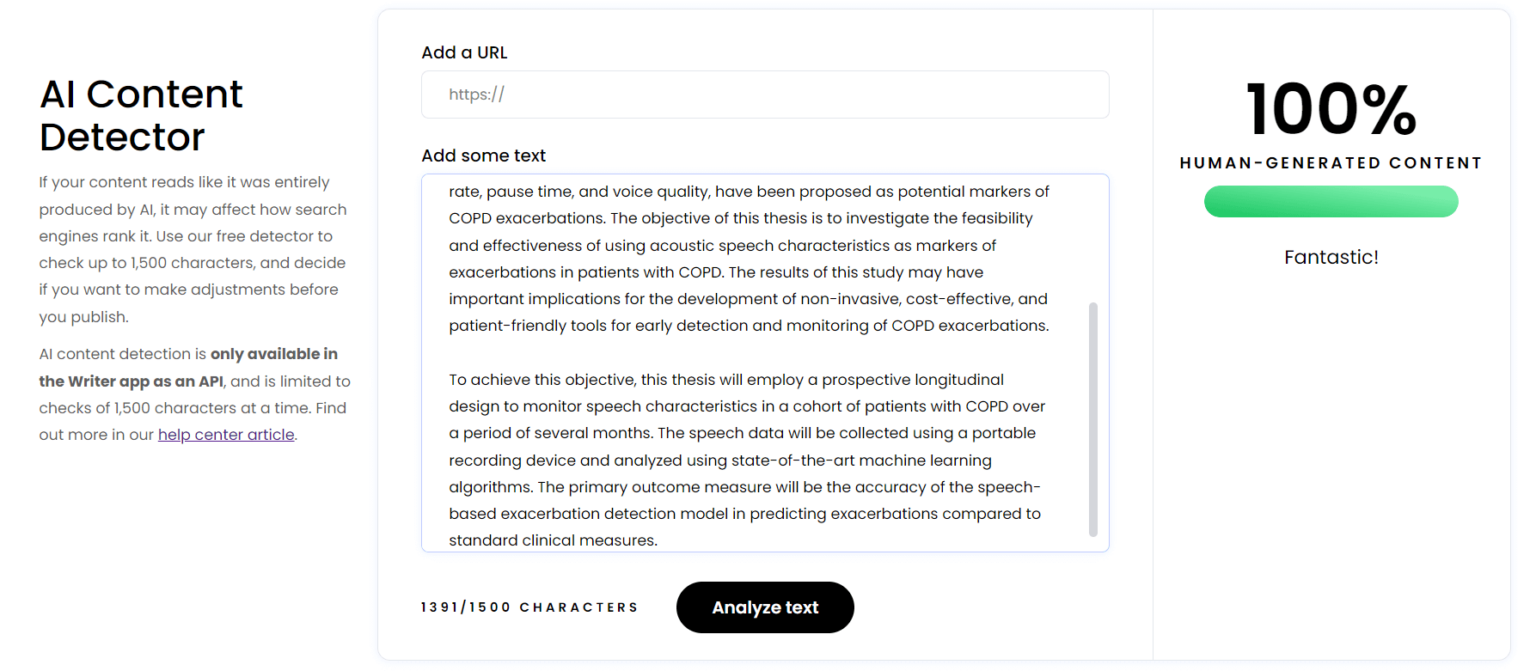1536x671 pixels.
Task: Click the 100% score result
Action: 1330,109
